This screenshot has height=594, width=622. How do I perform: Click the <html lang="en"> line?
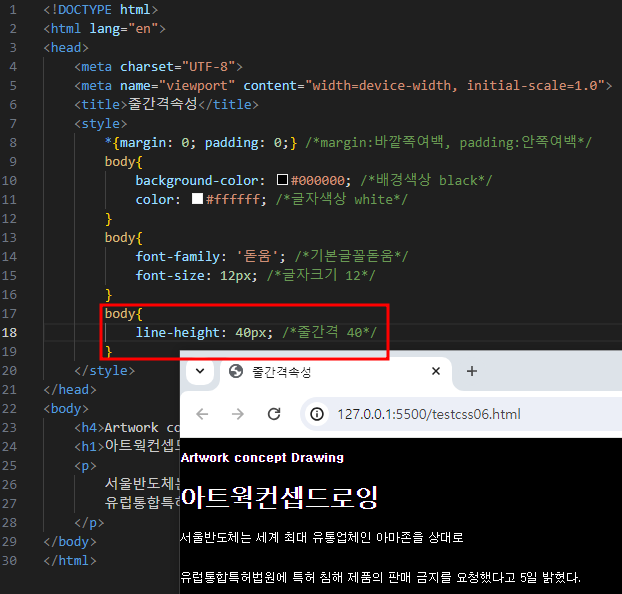(x=104, y=29)
